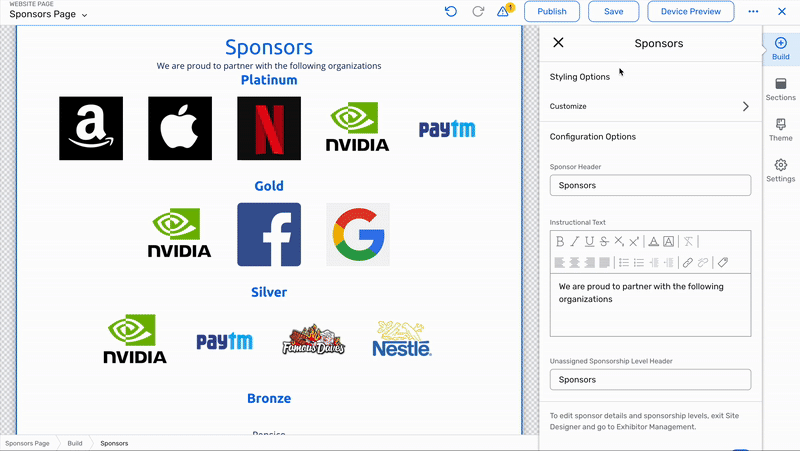The height and width of the screenshot is (451, 800).
Task: Select the Nestle sponsor logo
Action: (x=402, y=339)
